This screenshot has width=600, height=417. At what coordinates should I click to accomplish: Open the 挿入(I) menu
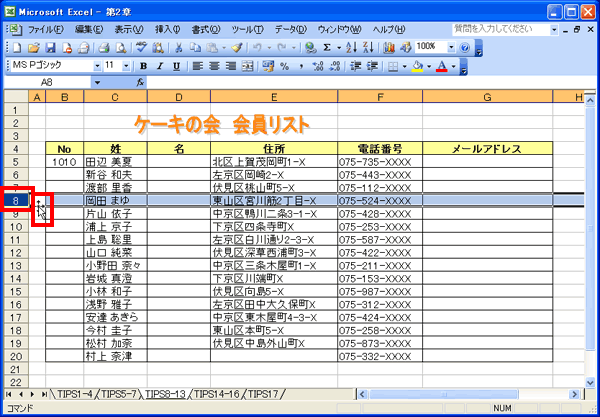[x=167, y=29]
